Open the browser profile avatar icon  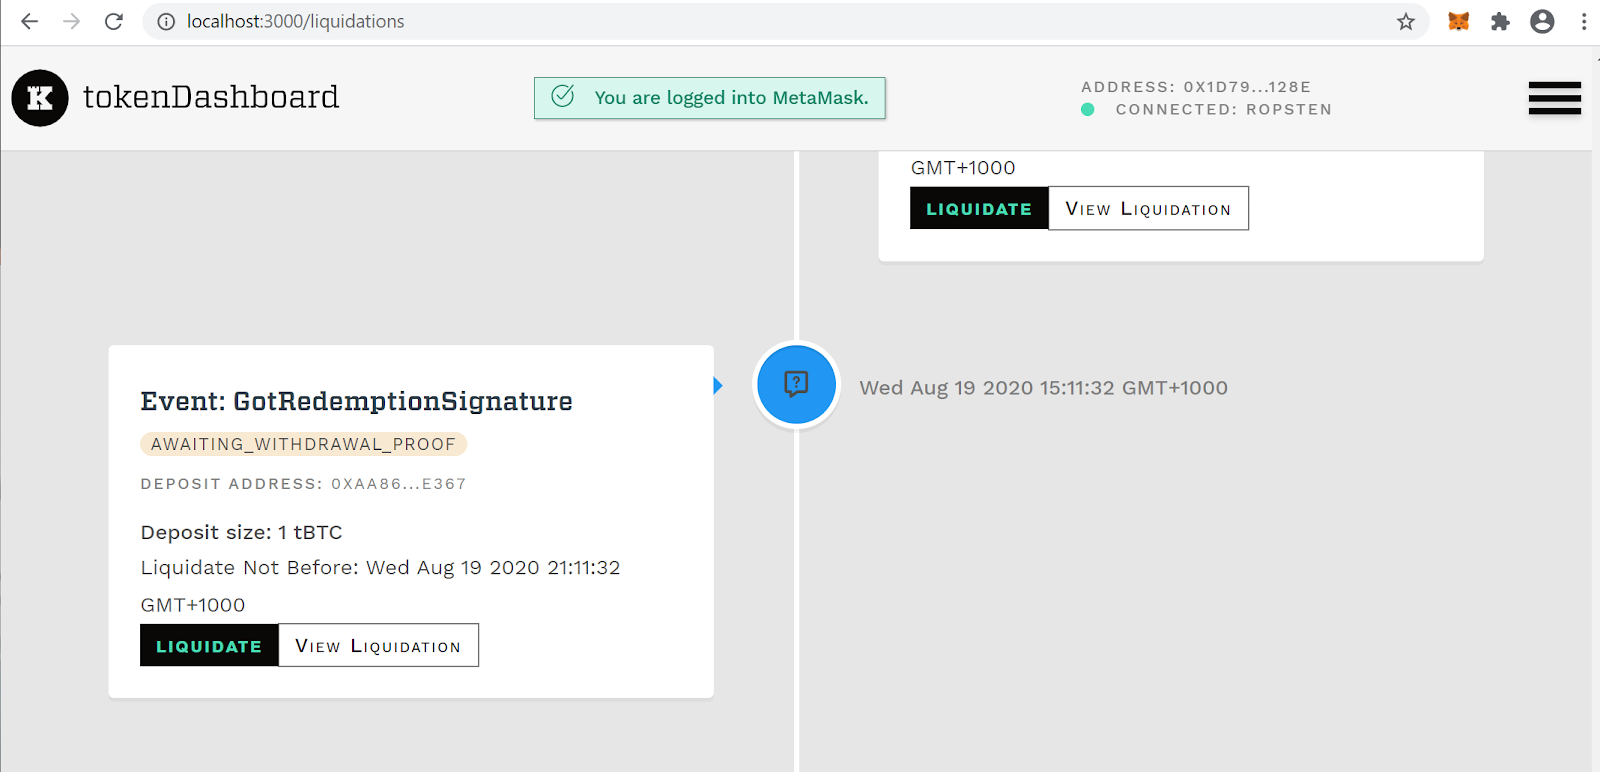[x=1541, y=21]
